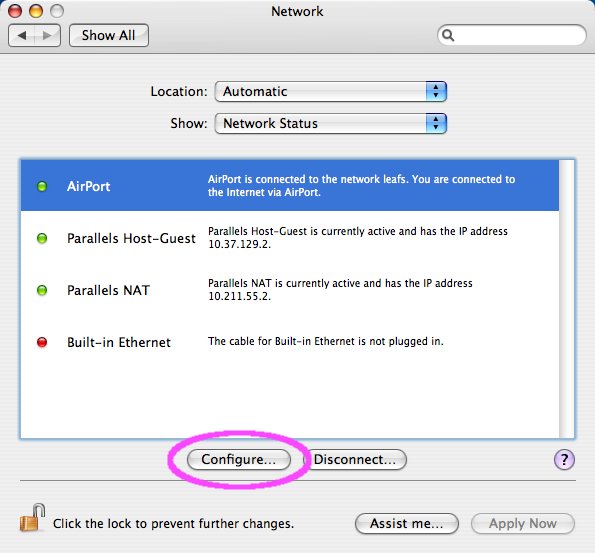Click the back navigation arrow
The width and height of the screenshot is (595, 553).
click(21, 36)
